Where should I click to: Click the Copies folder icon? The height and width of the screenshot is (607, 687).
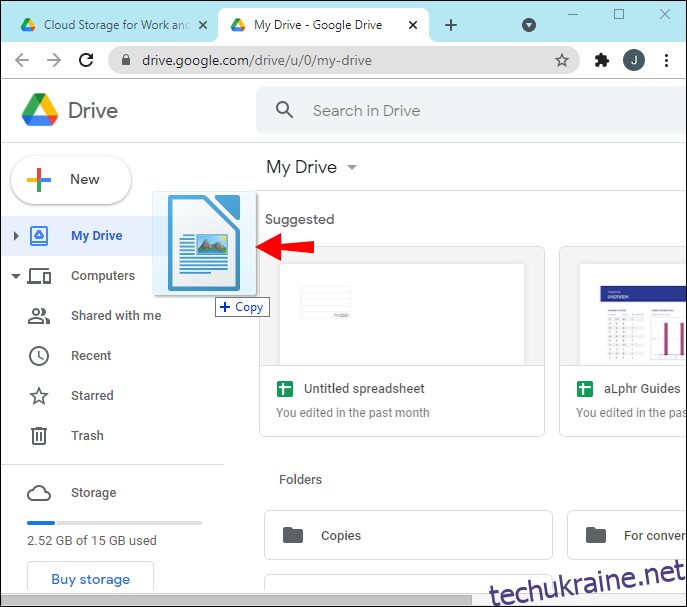coord(293,535)
